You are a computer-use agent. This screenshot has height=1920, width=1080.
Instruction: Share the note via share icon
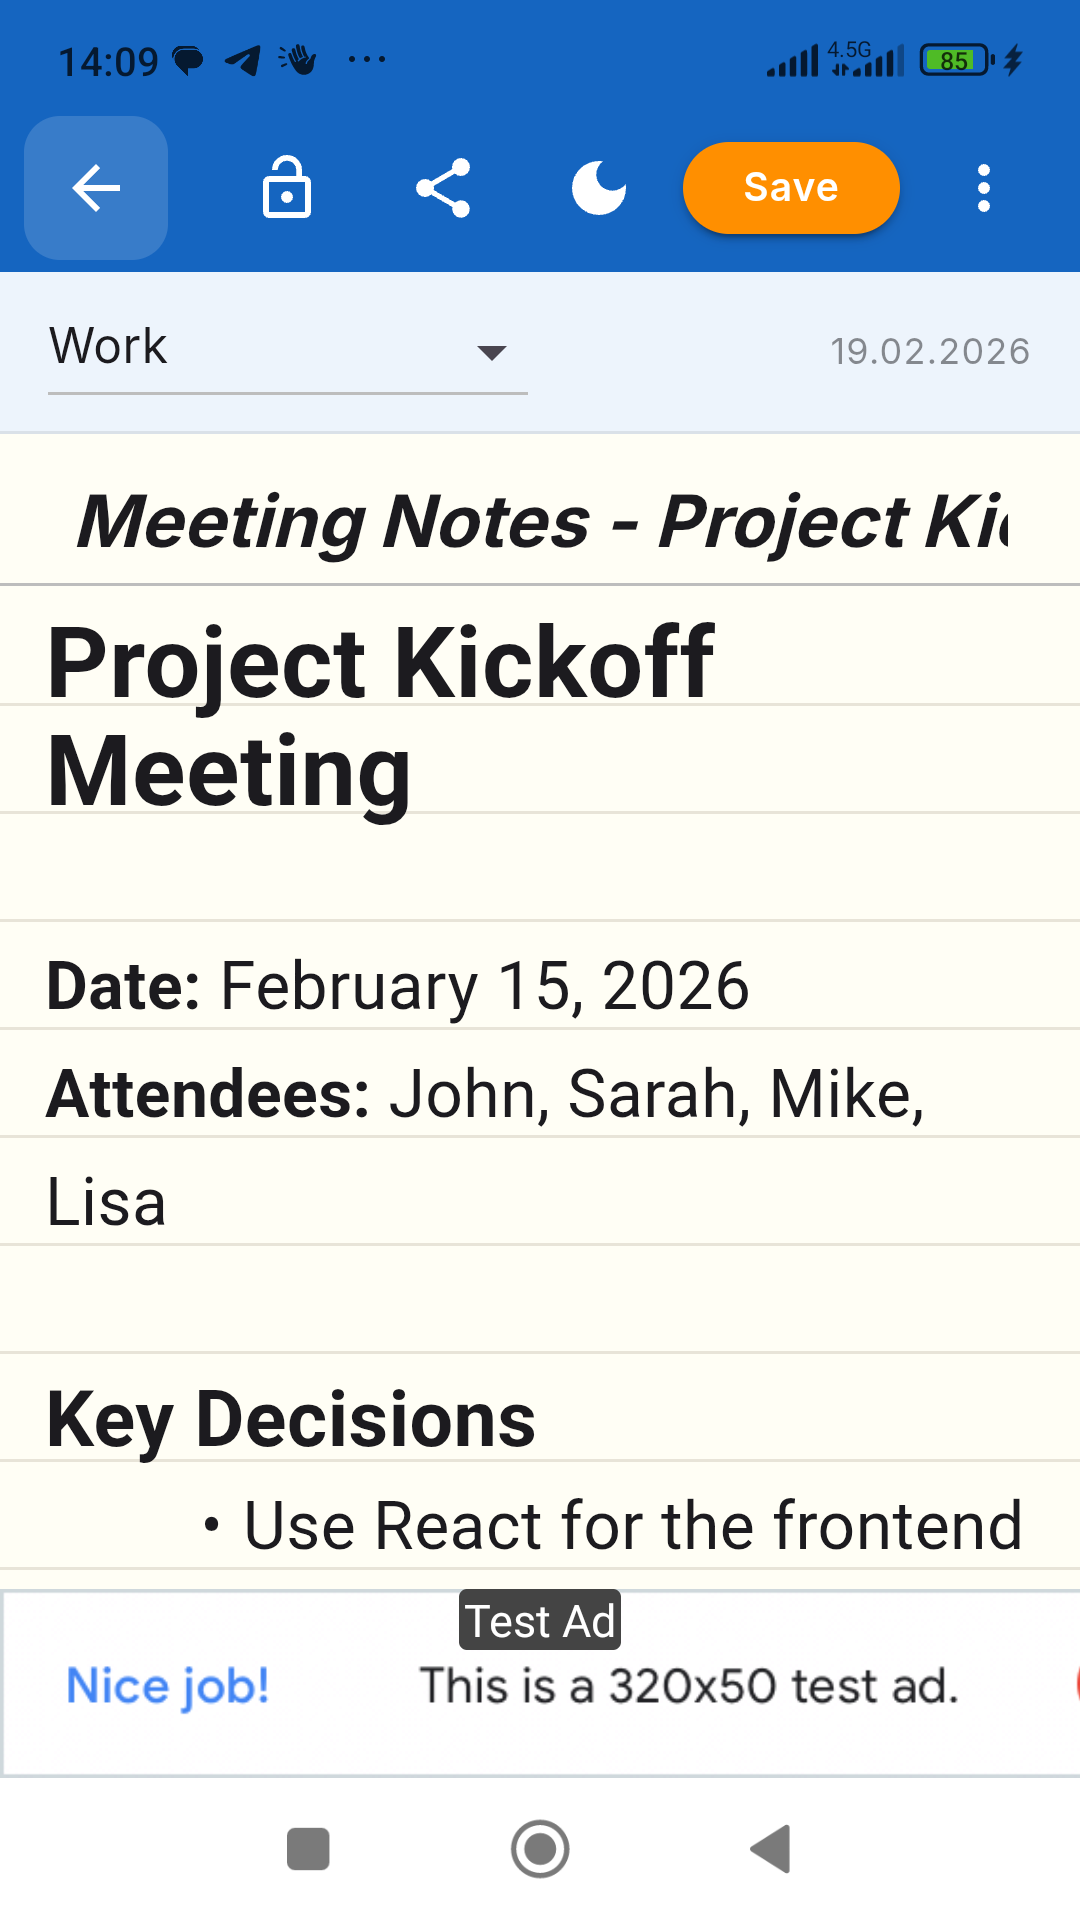443,188
